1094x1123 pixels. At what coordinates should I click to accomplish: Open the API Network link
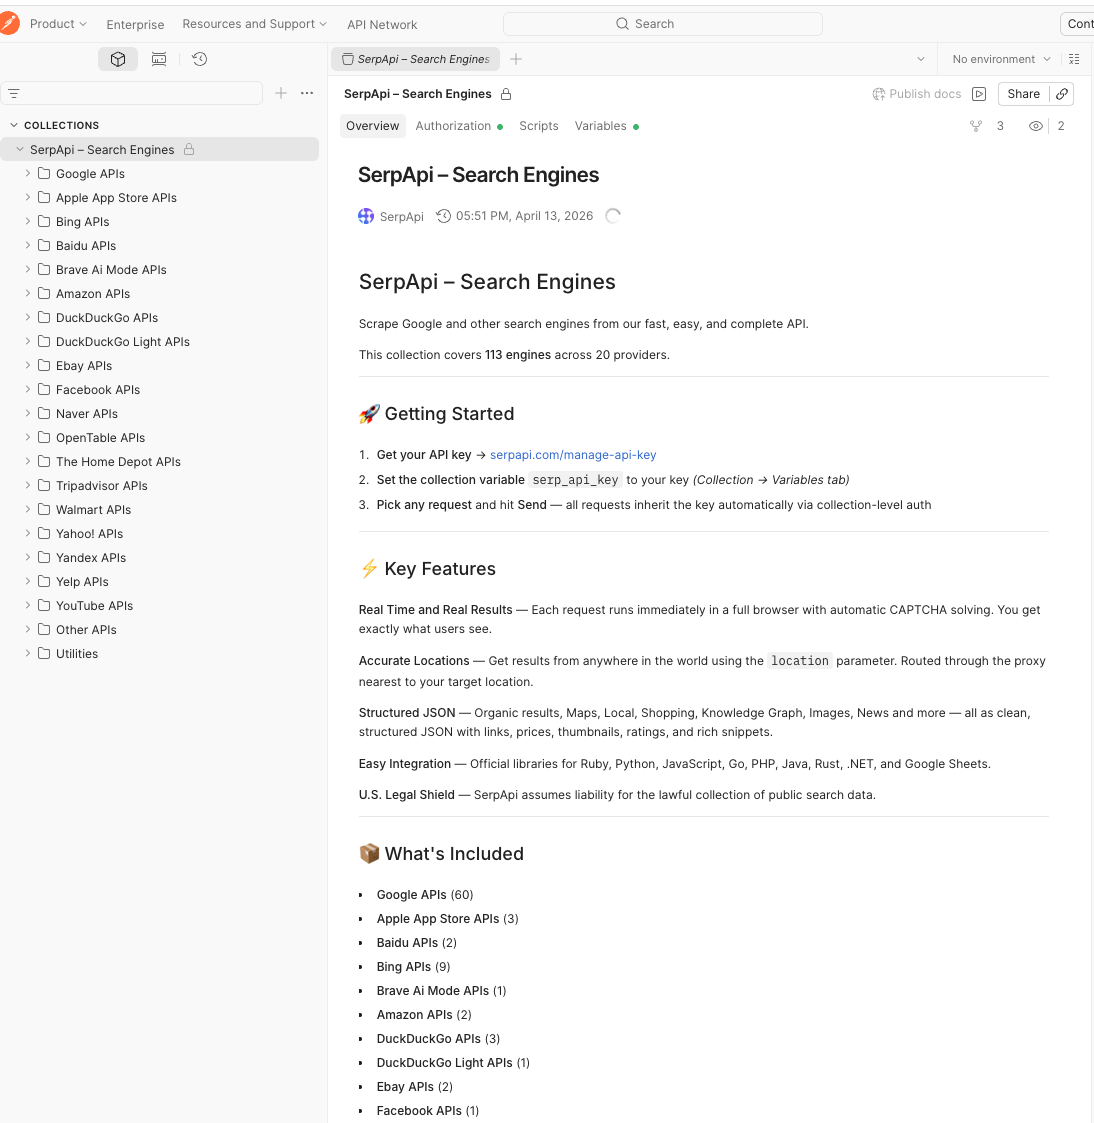(382, 24)
